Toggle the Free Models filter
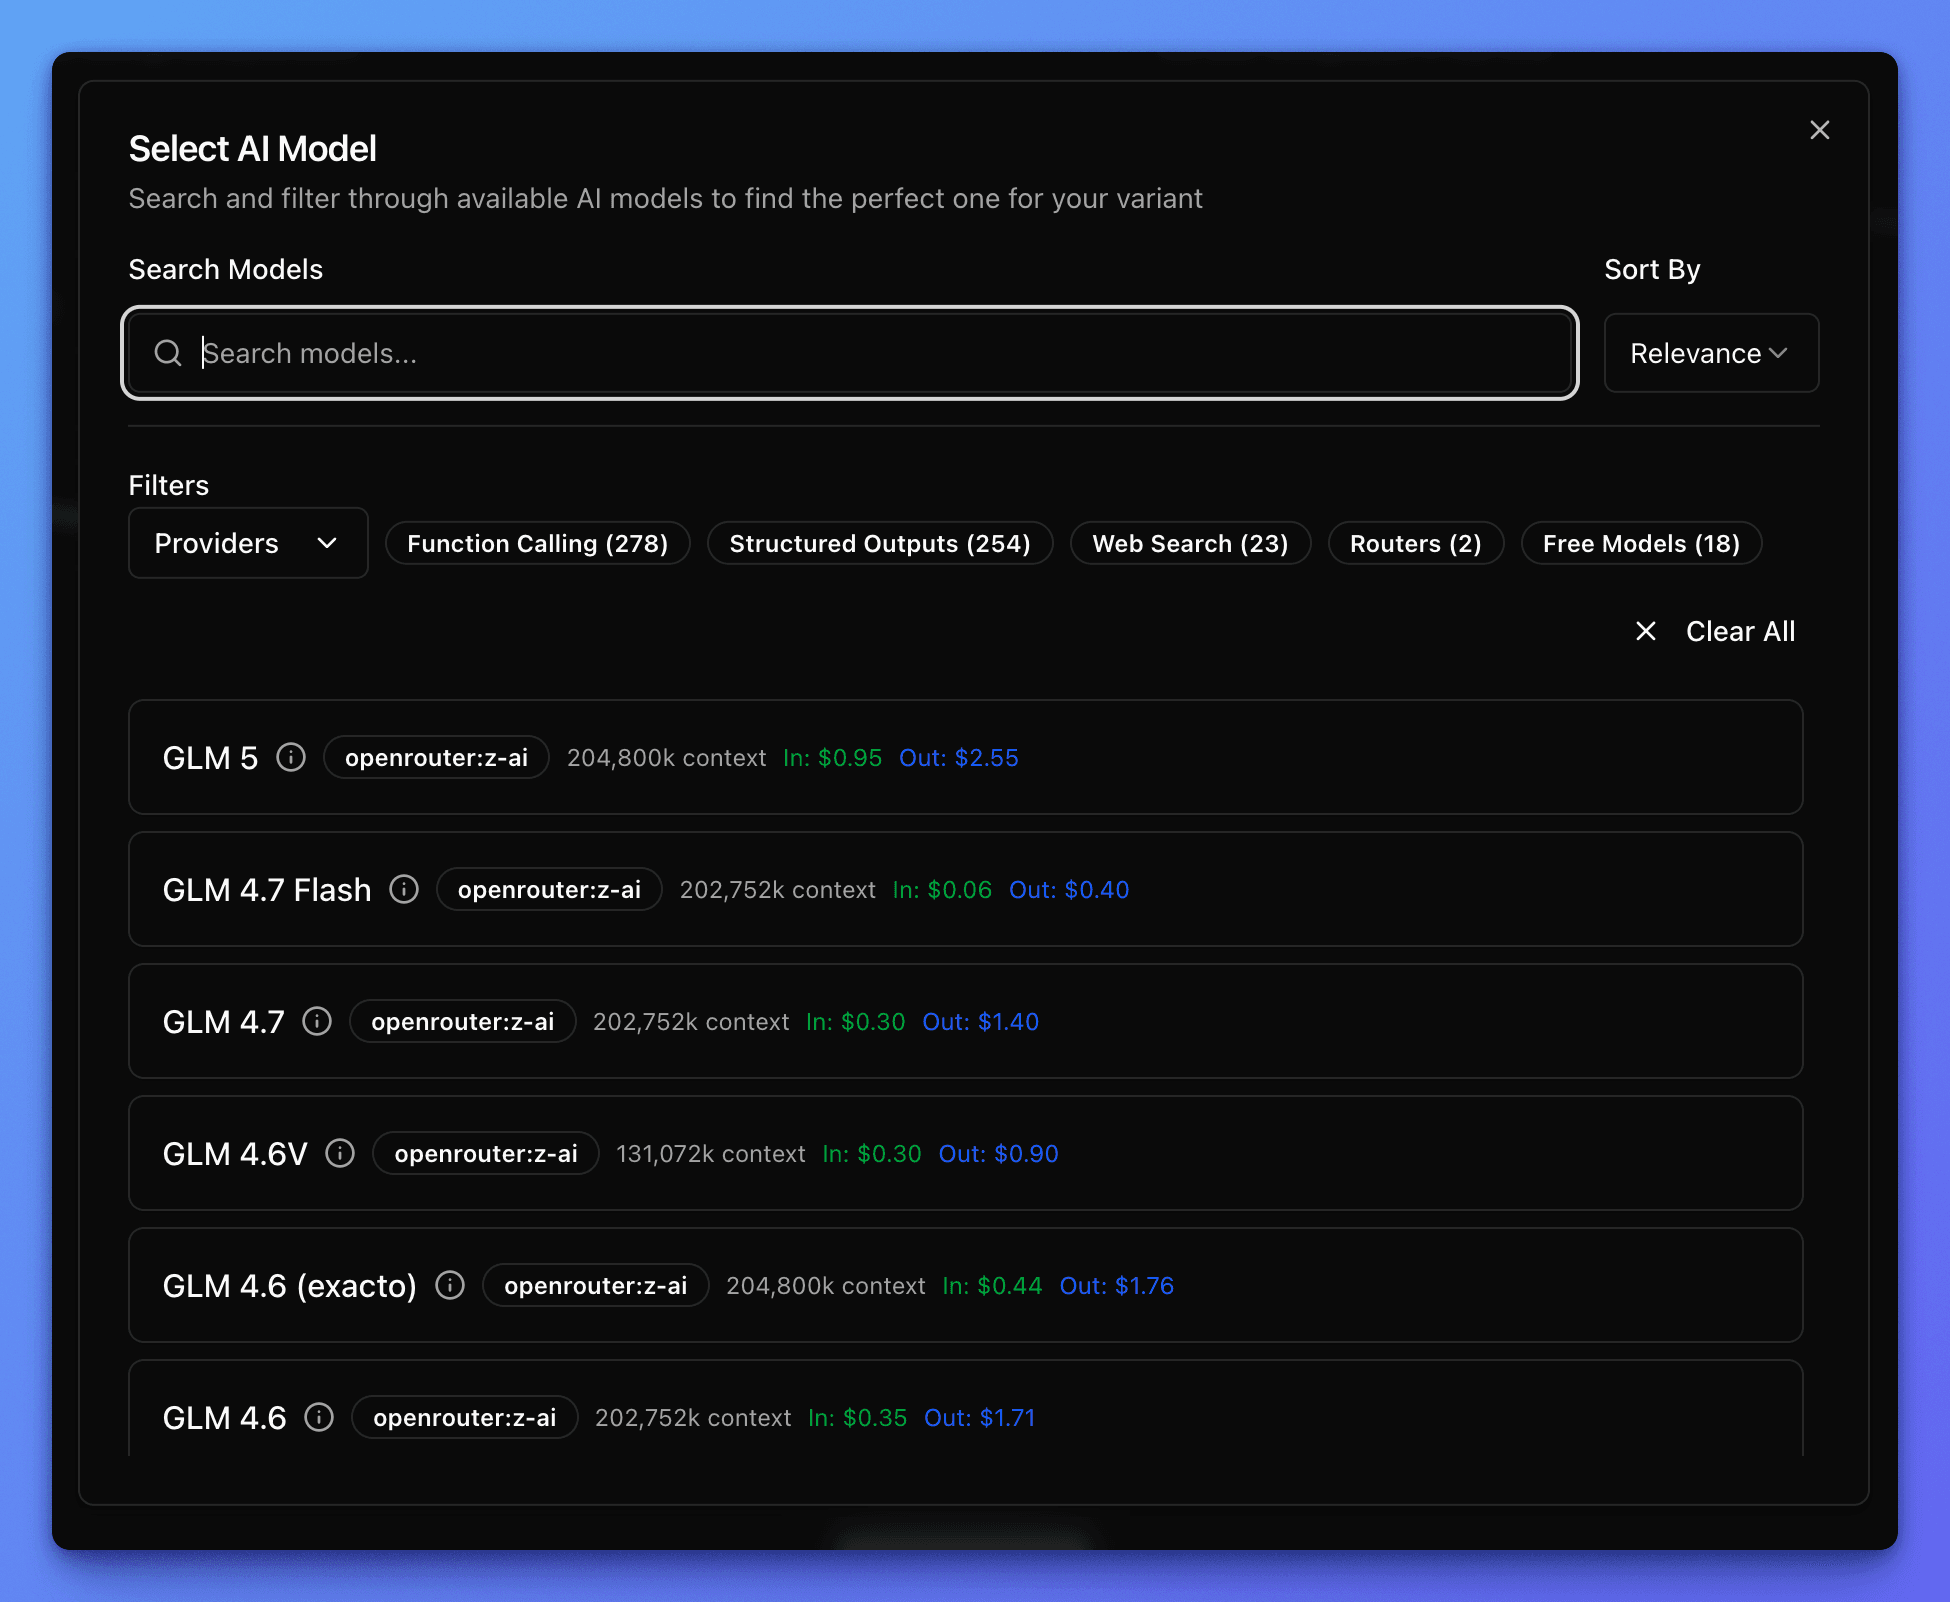This screenshot has height=1602, width=1950. [x=1641, y=543]
